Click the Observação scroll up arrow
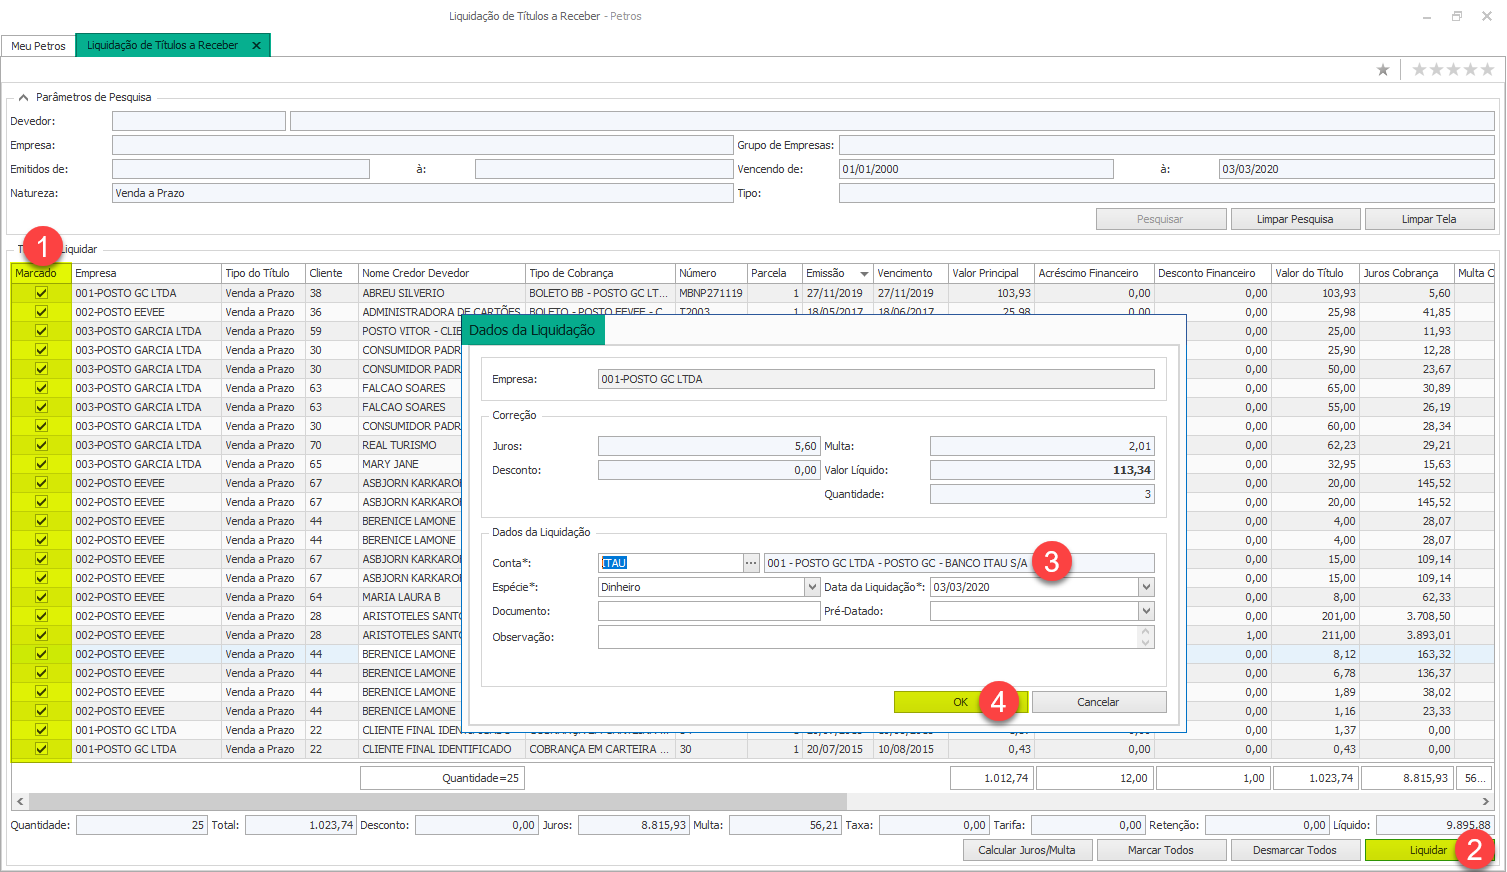Screen dimensions: 1507x872 click(x=1146, y=631)
